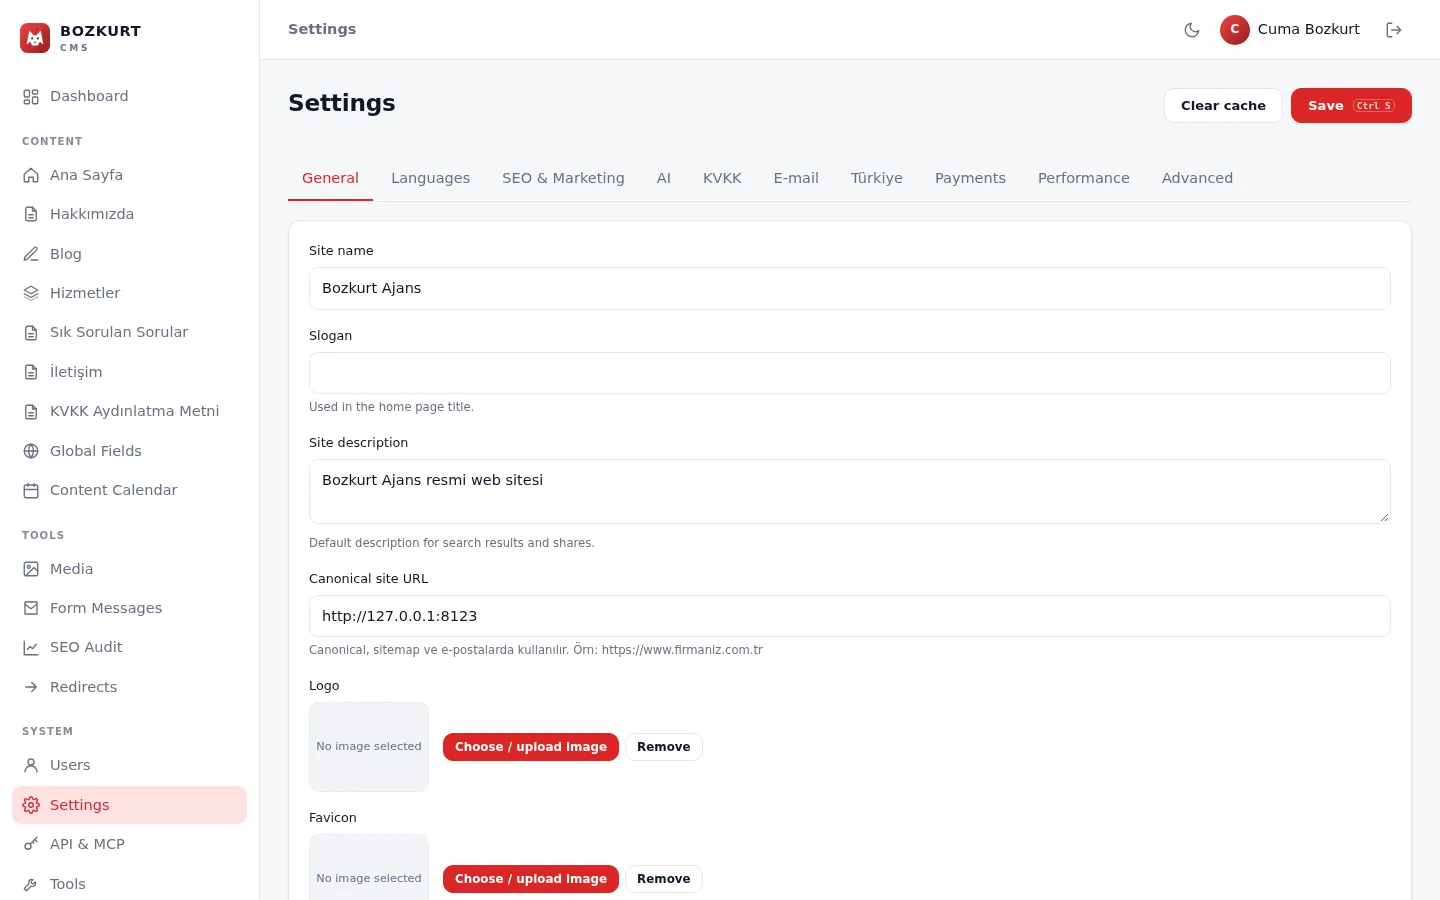
Task: Click the Blog pencil icon
Action: tap(31, 254)
